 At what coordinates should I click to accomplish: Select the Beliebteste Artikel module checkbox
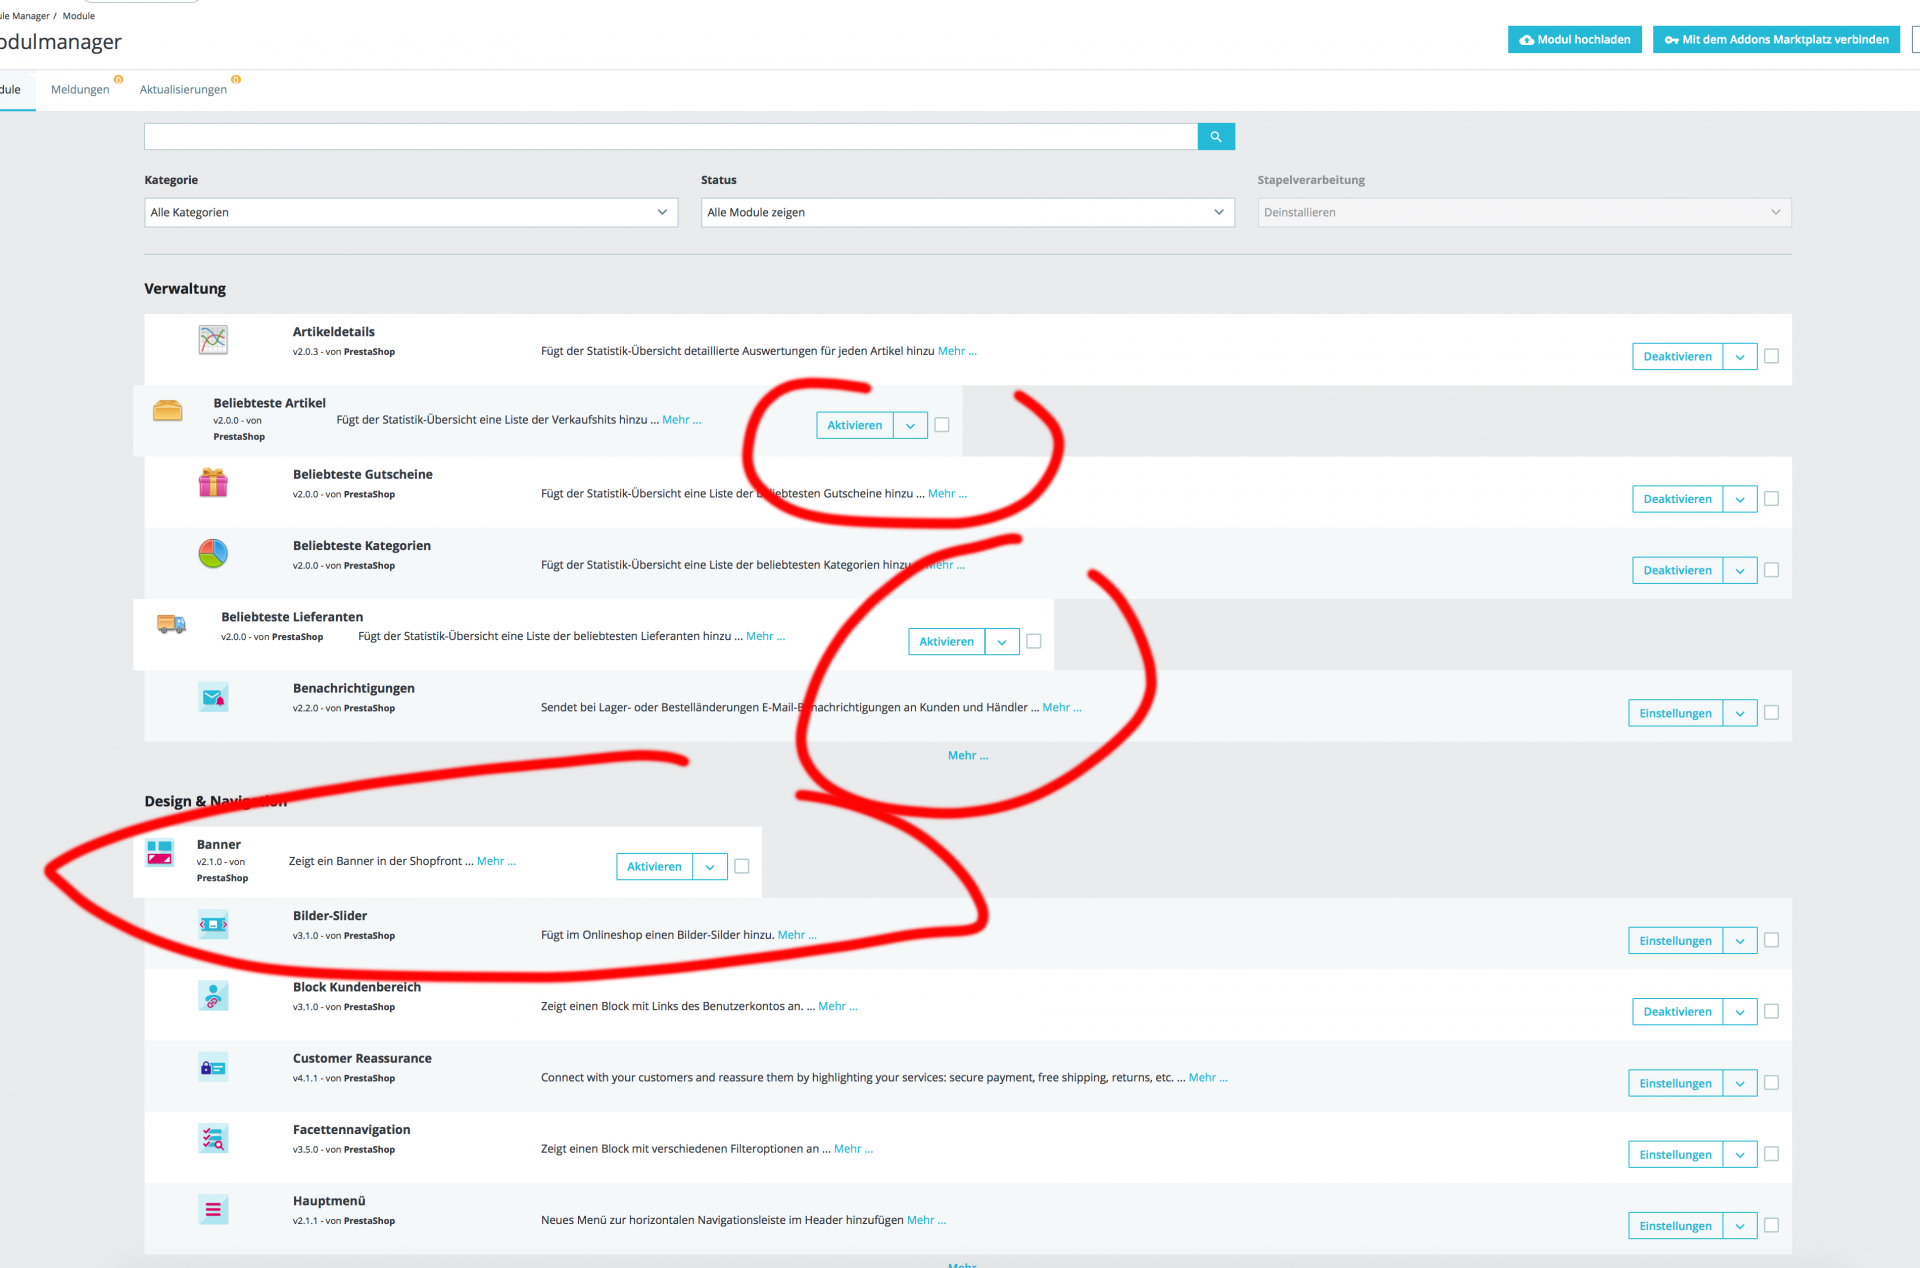click(x=942, y=425)
